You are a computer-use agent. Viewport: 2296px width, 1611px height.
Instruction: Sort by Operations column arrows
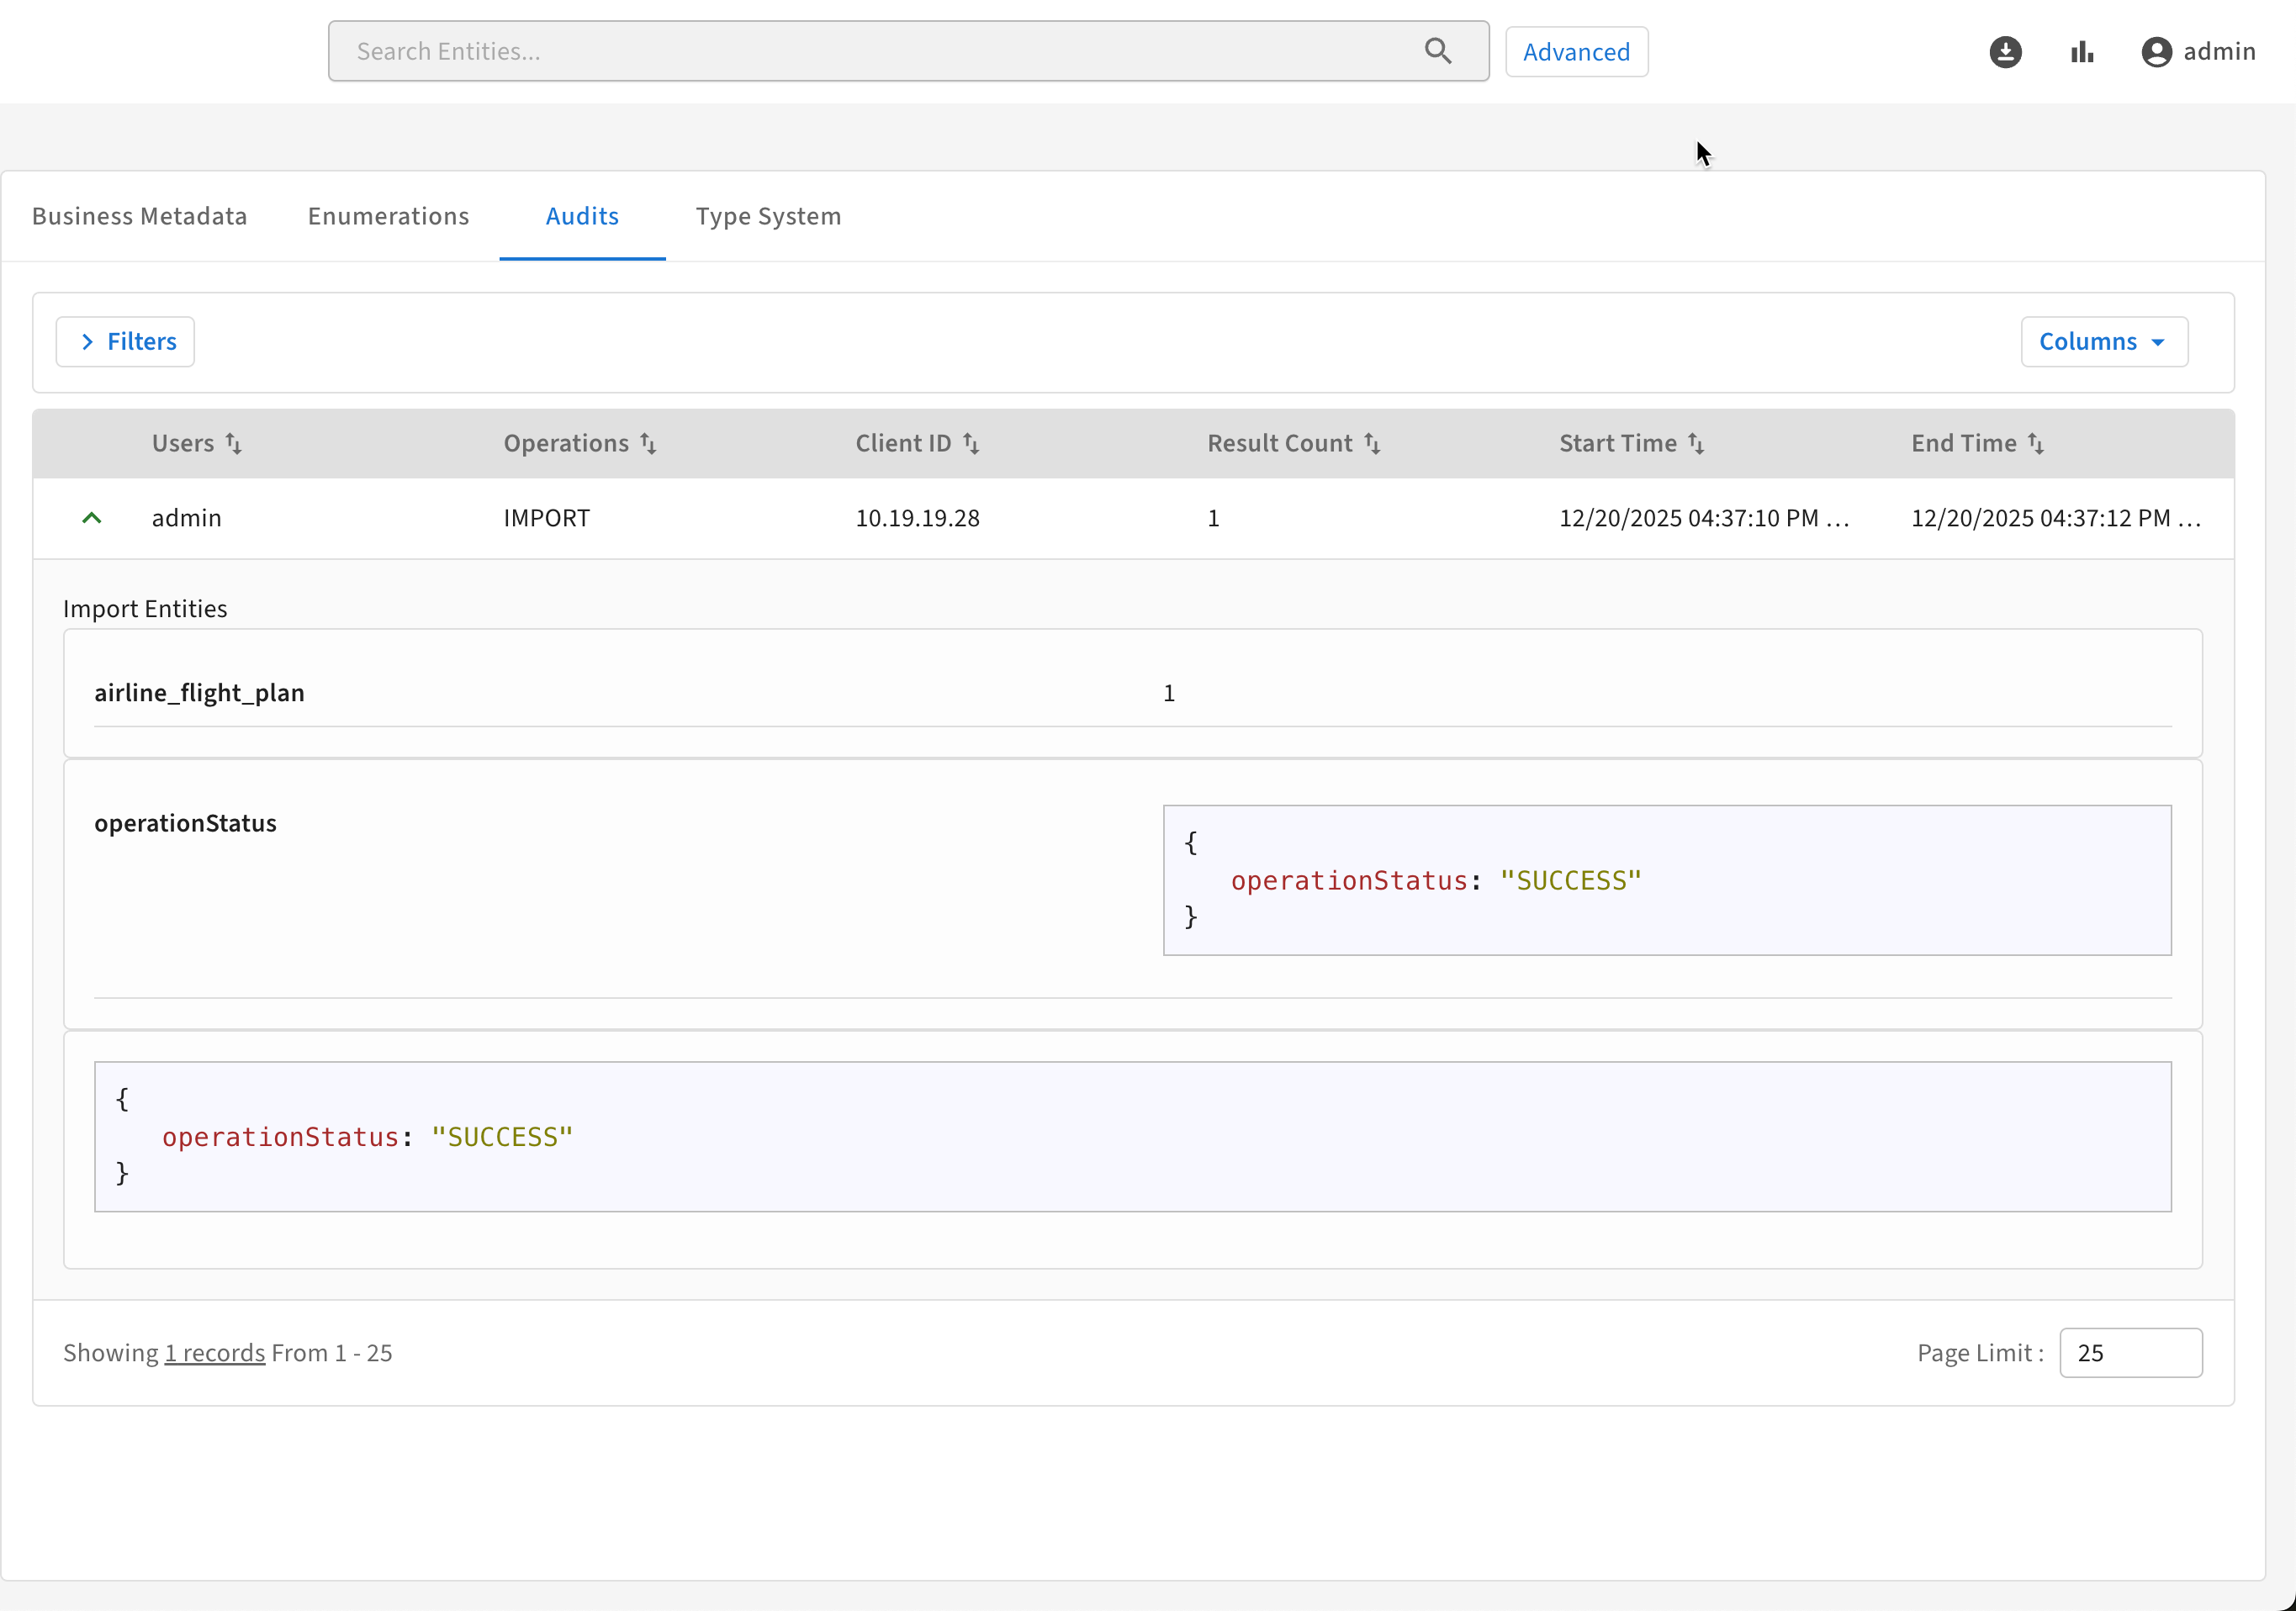(x=648, y=443)
